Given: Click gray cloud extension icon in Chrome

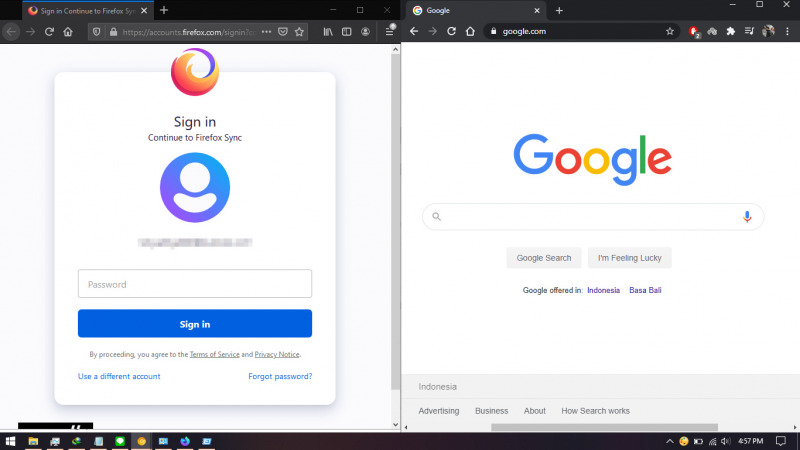Looking at the screenshot, I should (712, 31).
